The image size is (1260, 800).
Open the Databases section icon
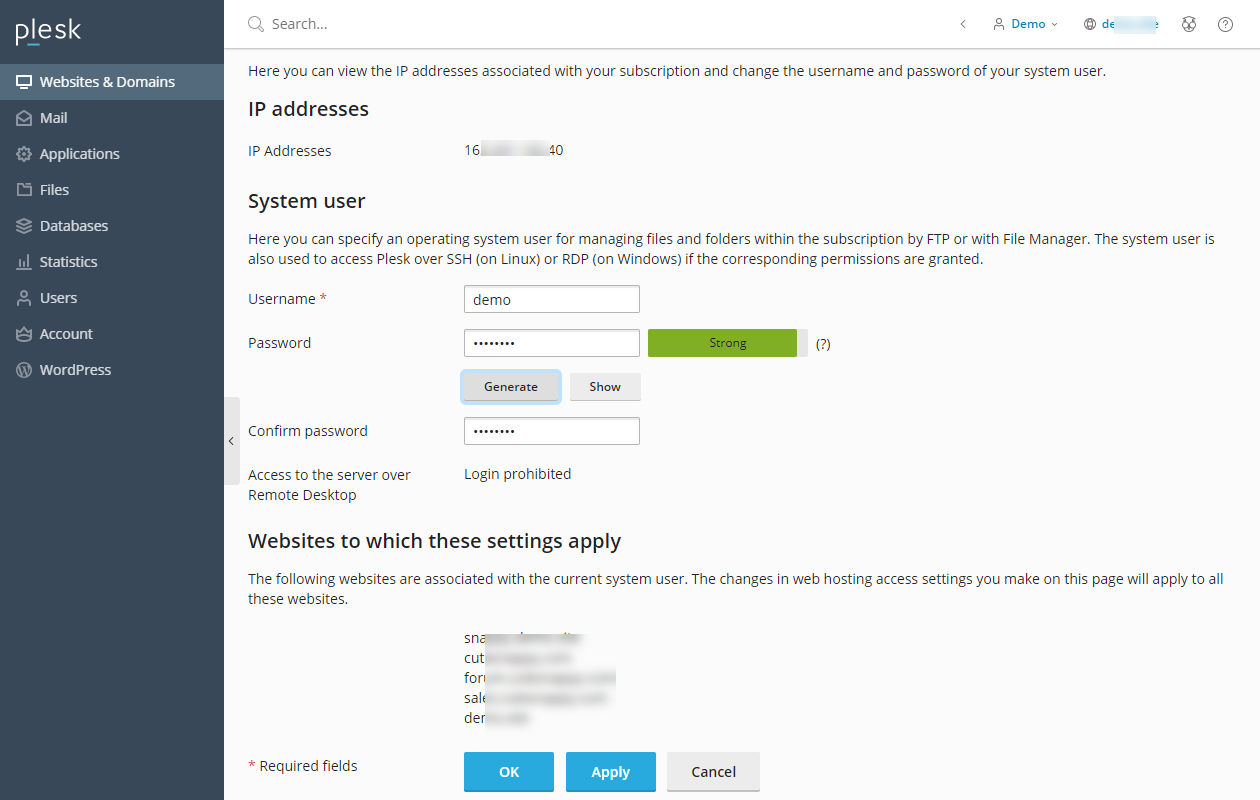click(22, 225)
